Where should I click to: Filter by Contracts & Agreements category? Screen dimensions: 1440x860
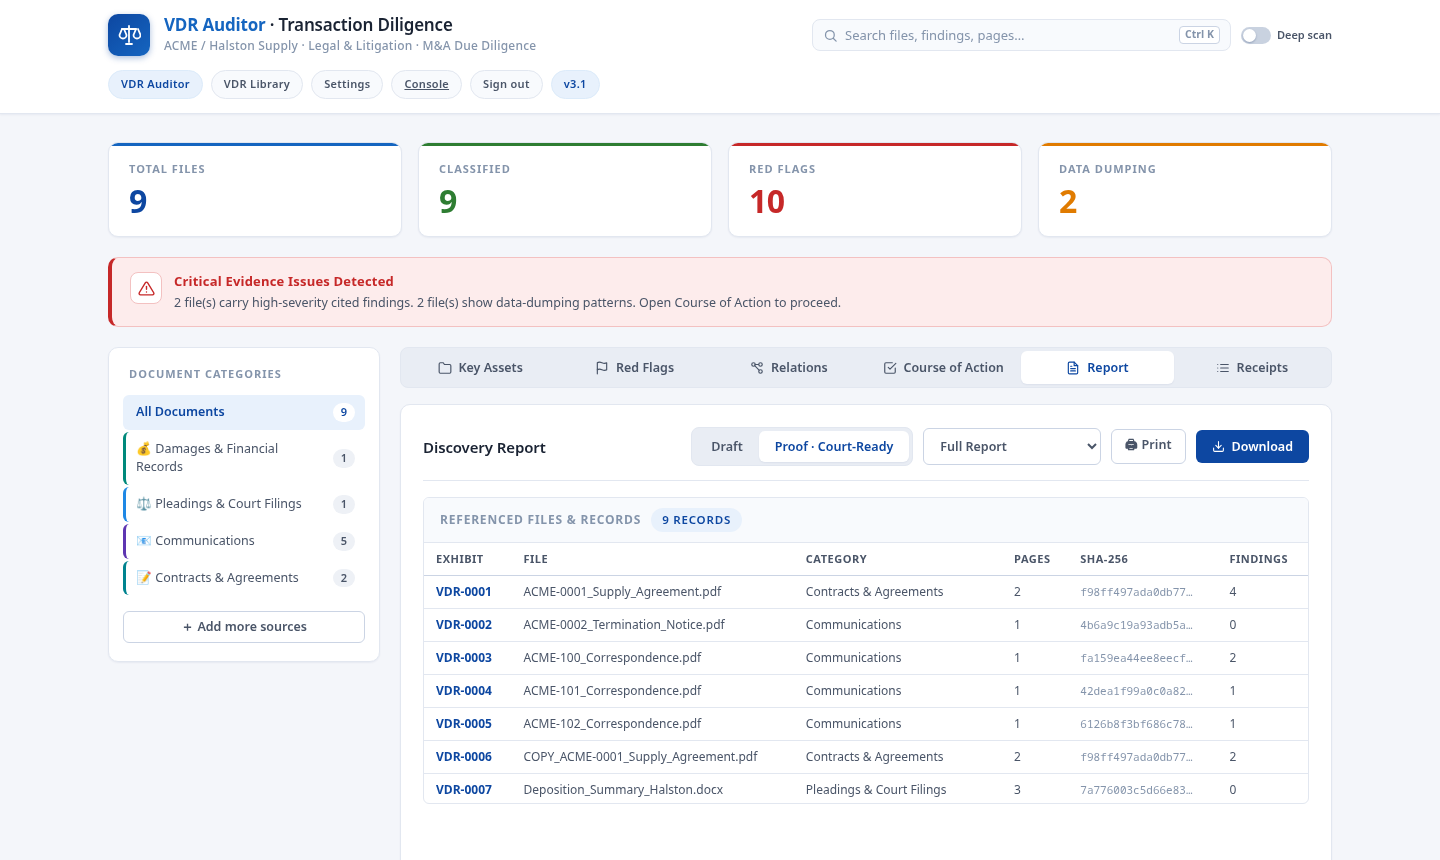click(244, 578)
